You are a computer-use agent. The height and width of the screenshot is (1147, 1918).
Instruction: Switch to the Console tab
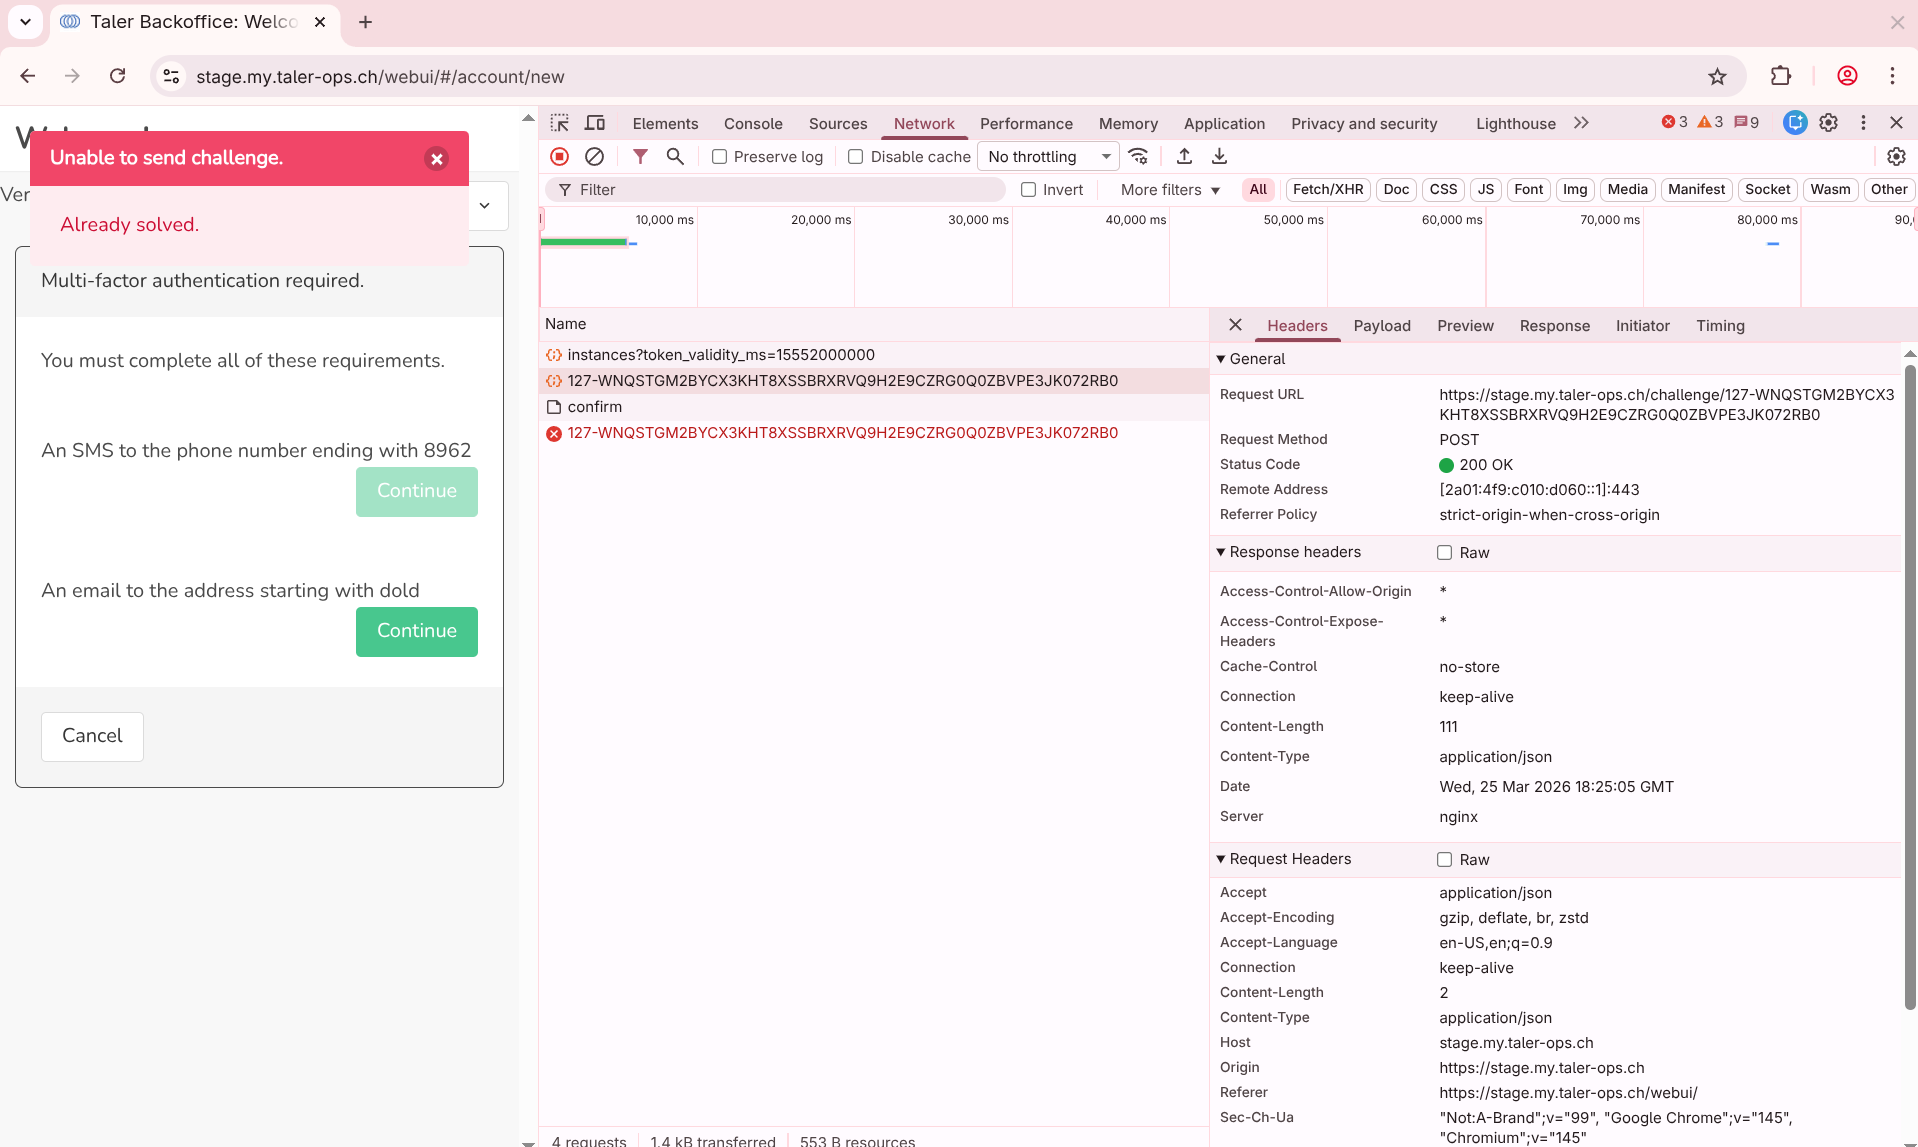click(x=752, y=124)
